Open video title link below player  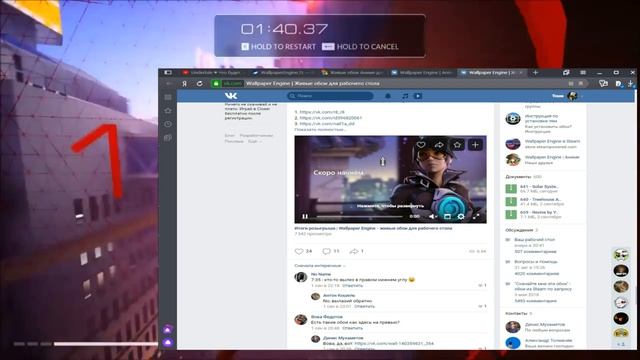click(373, 229)
